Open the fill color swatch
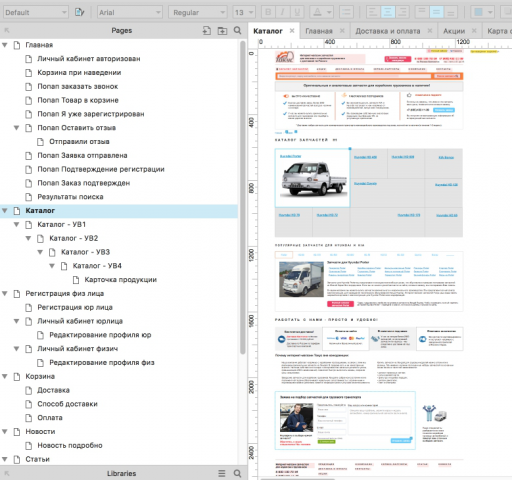Screen dimensions: 512x480 point(478,13)
